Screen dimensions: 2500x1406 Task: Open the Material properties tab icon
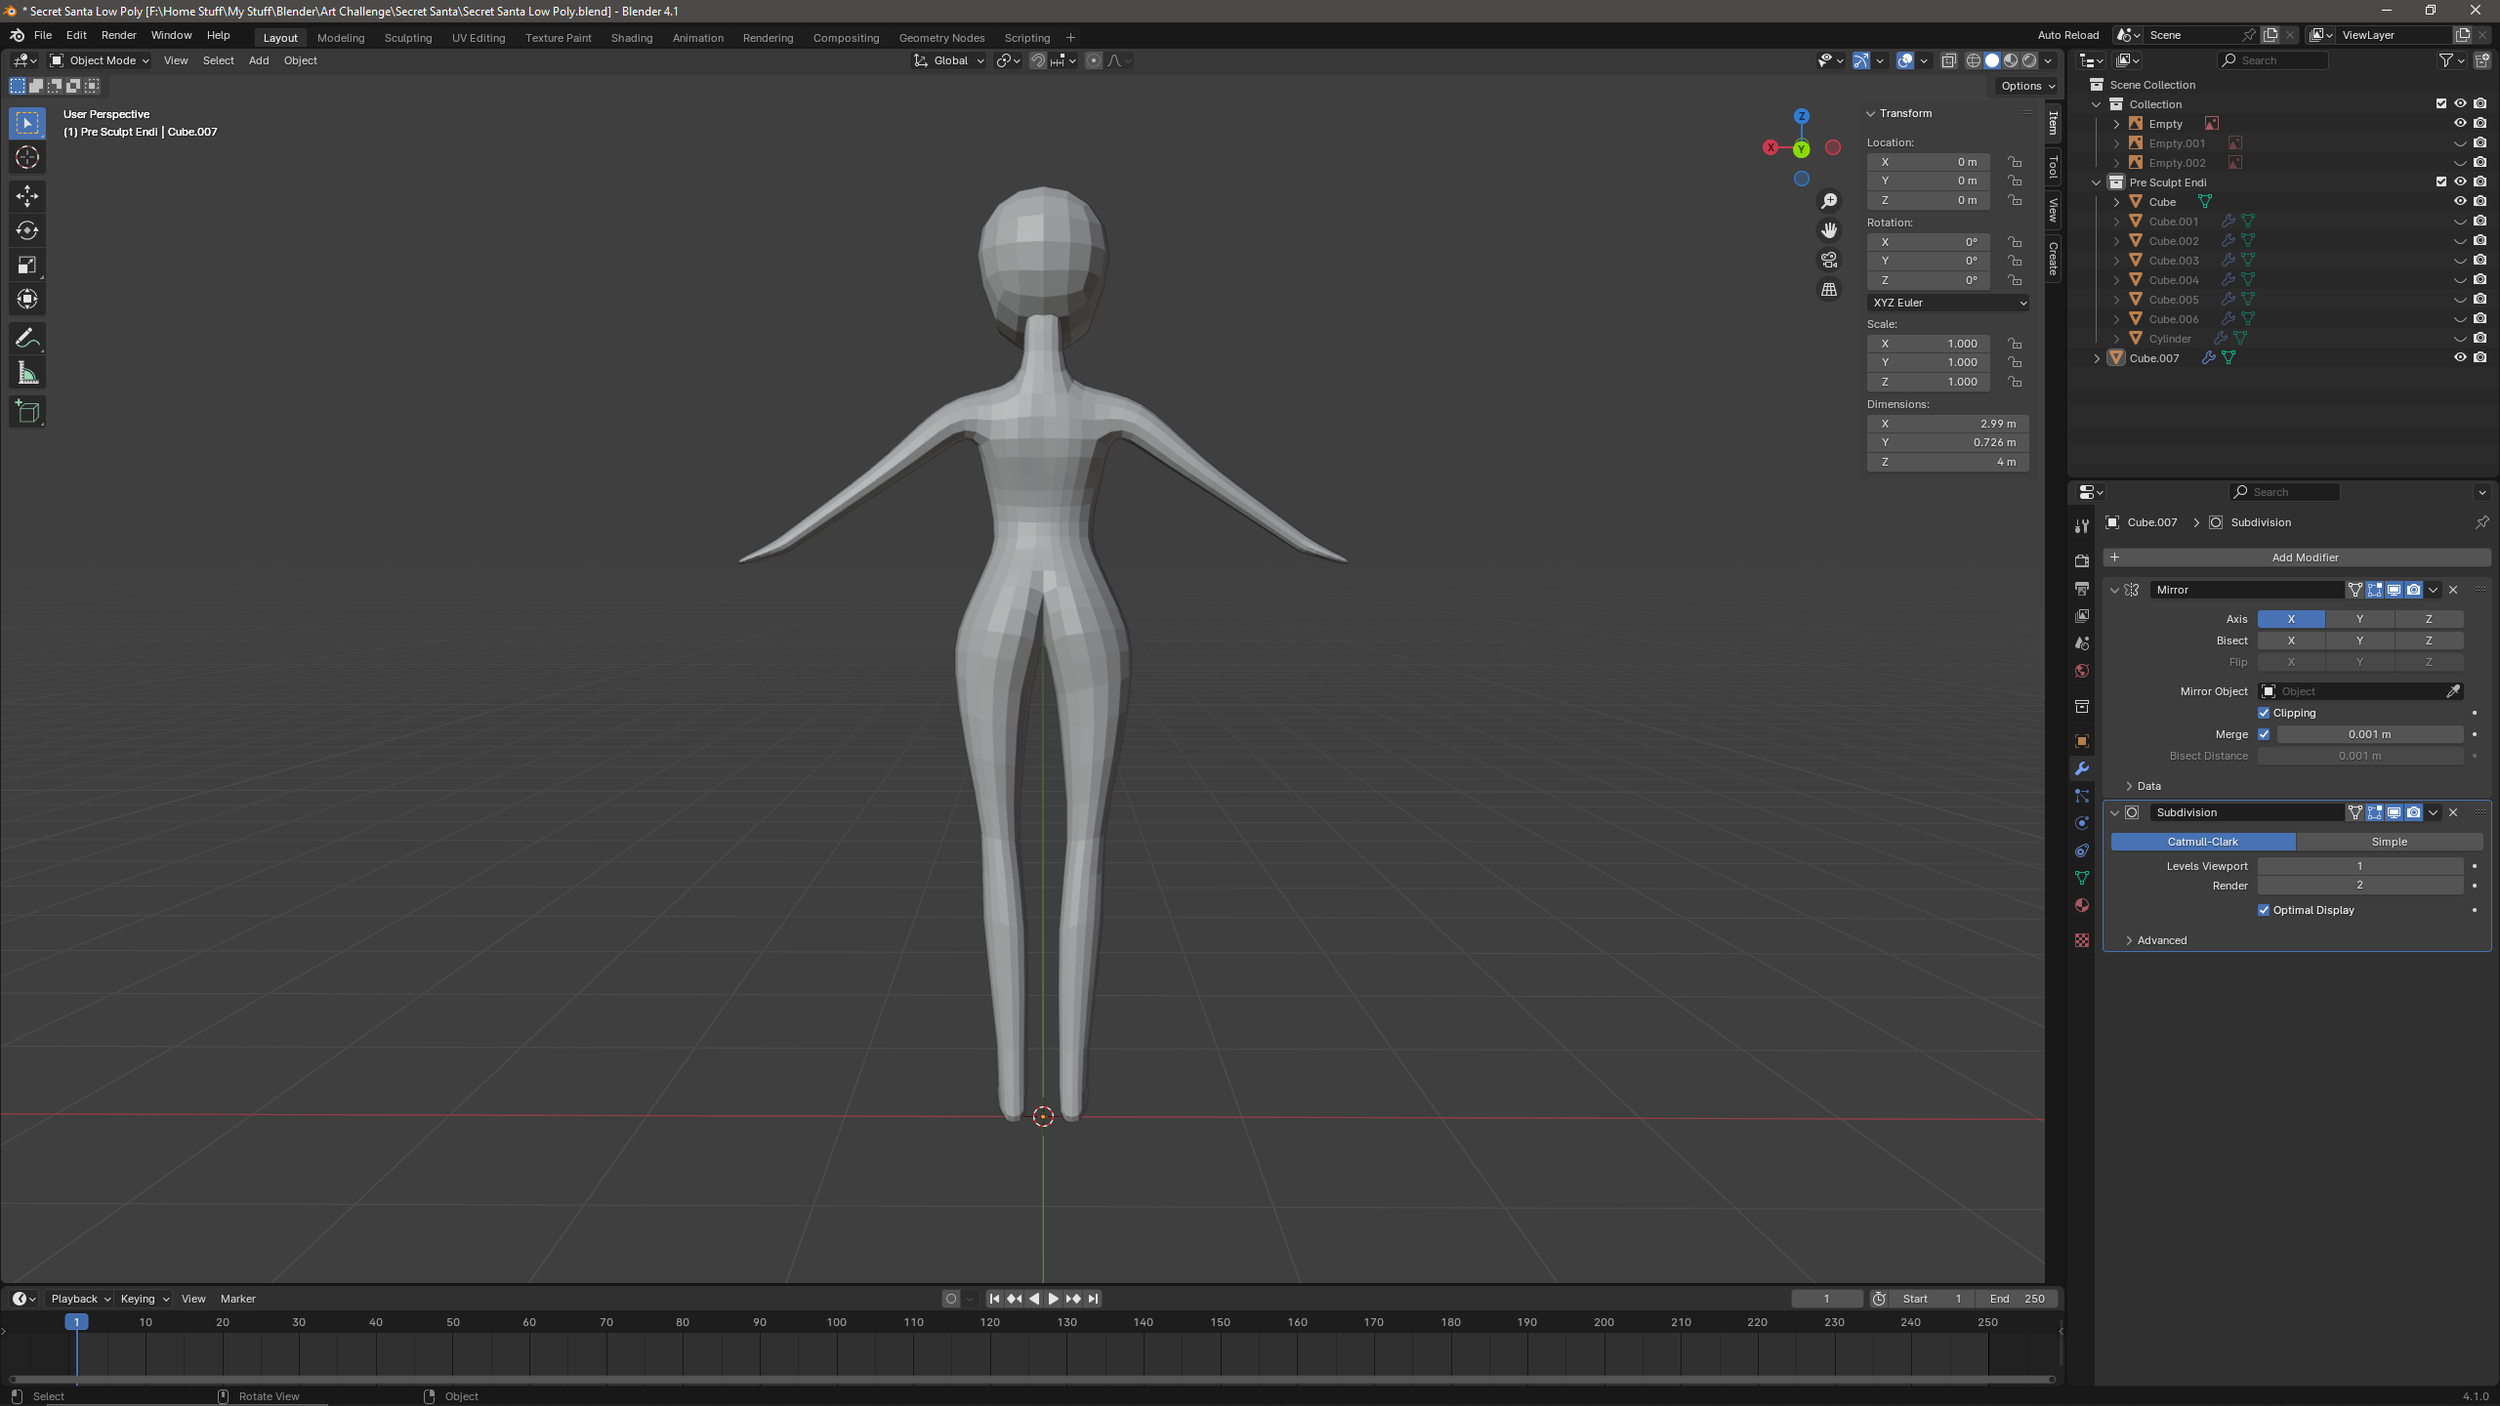point(2082,905)
